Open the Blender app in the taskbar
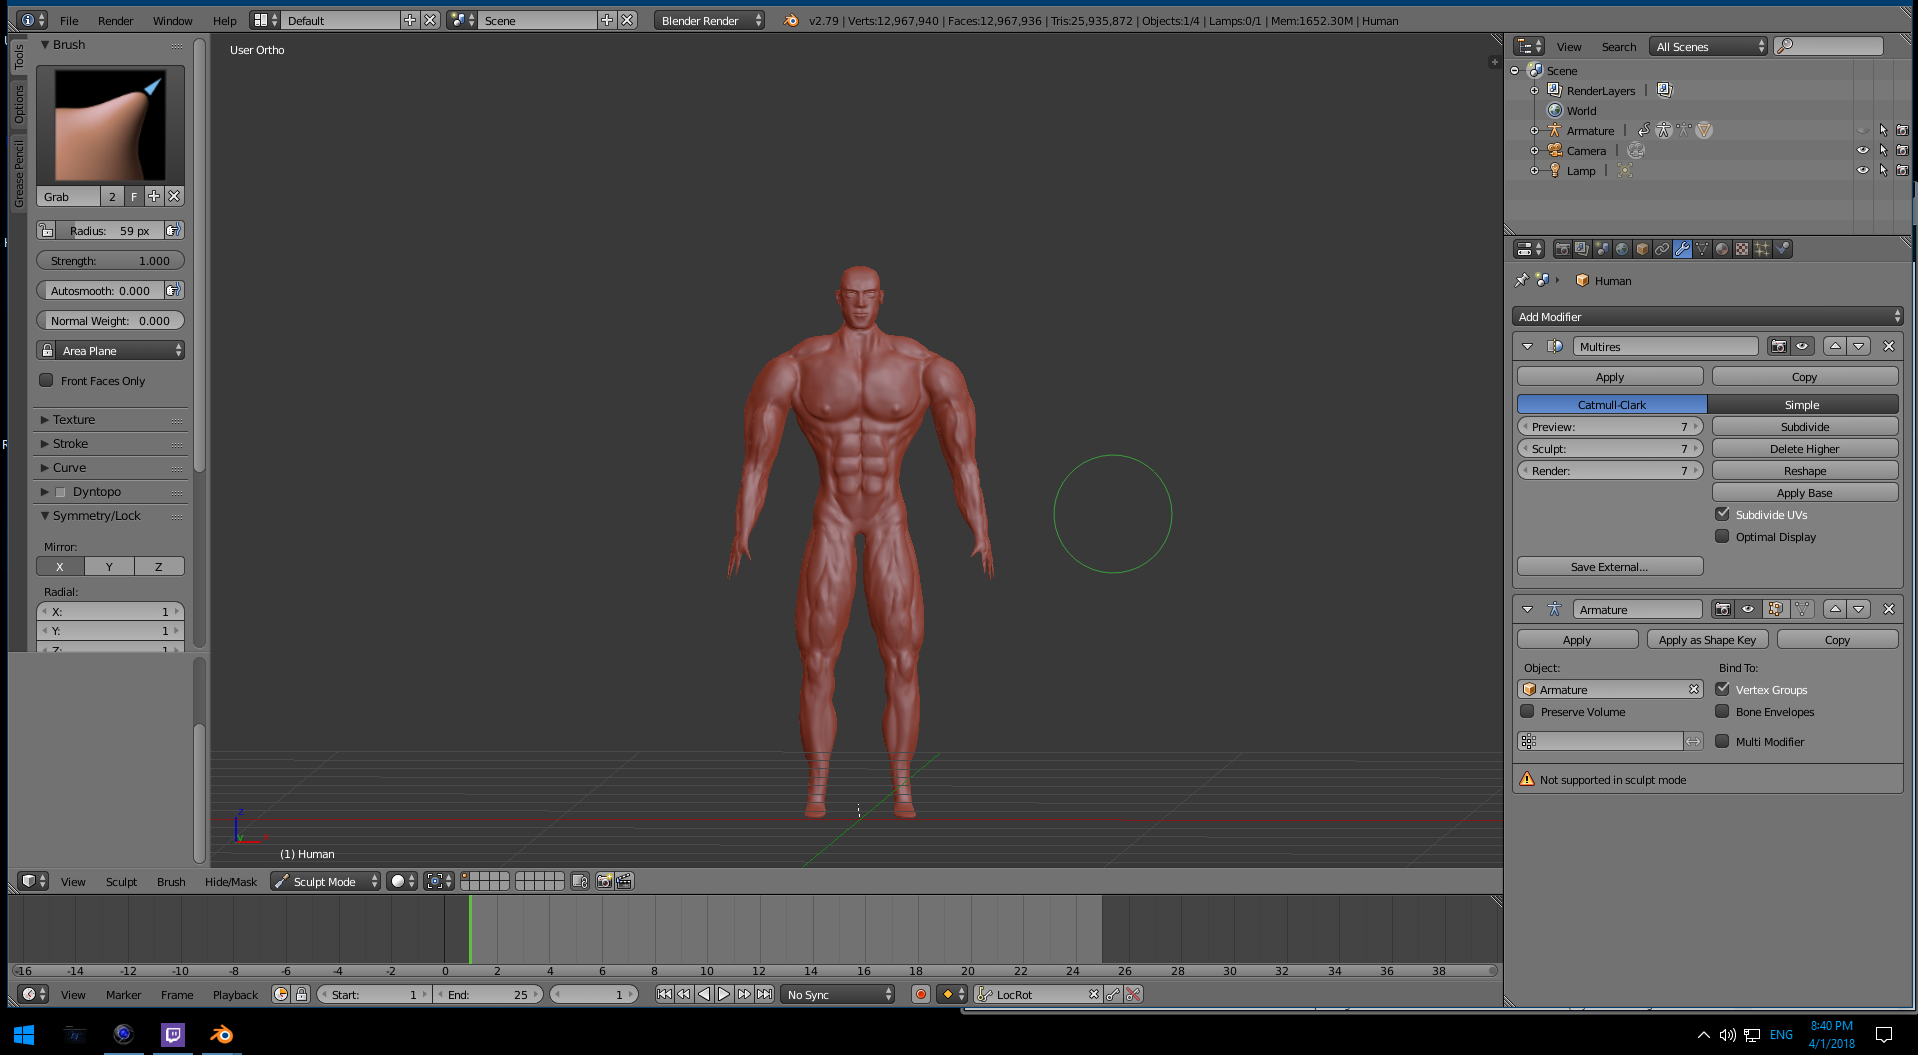 pyautogui.click(x=221, y=1034)
